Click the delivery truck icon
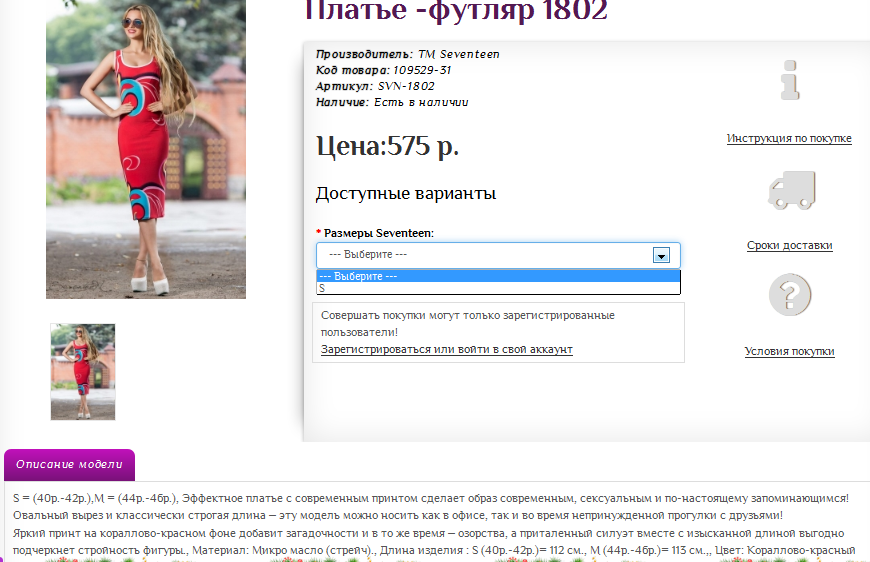Screen dimensions: 870x562 click(790, 190)
